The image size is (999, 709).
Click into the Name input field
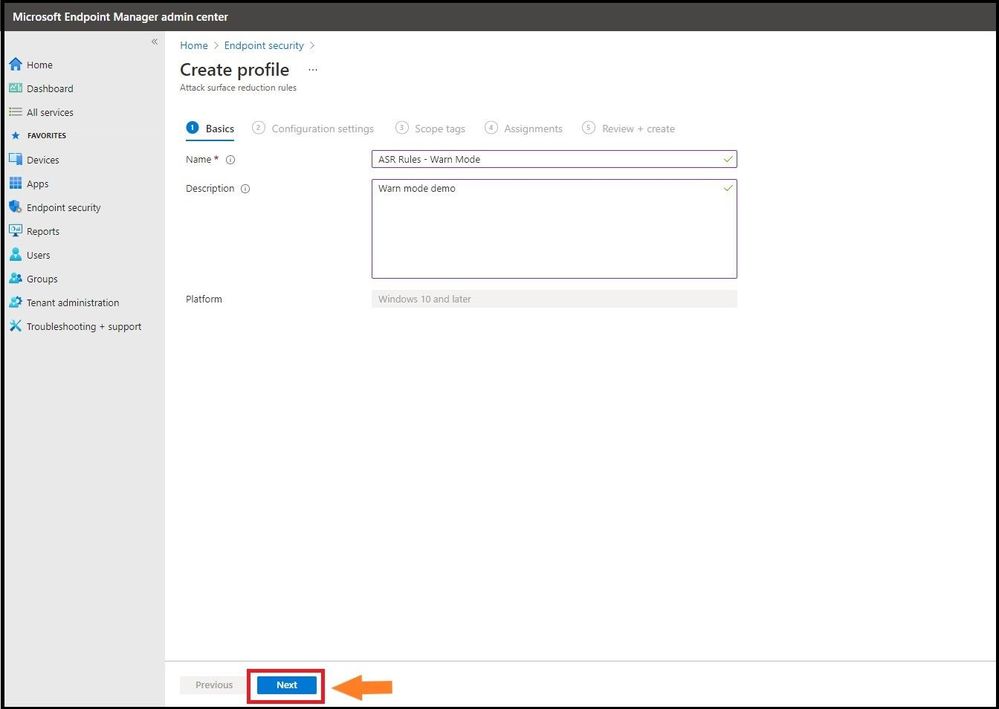(x=554, y=159)
